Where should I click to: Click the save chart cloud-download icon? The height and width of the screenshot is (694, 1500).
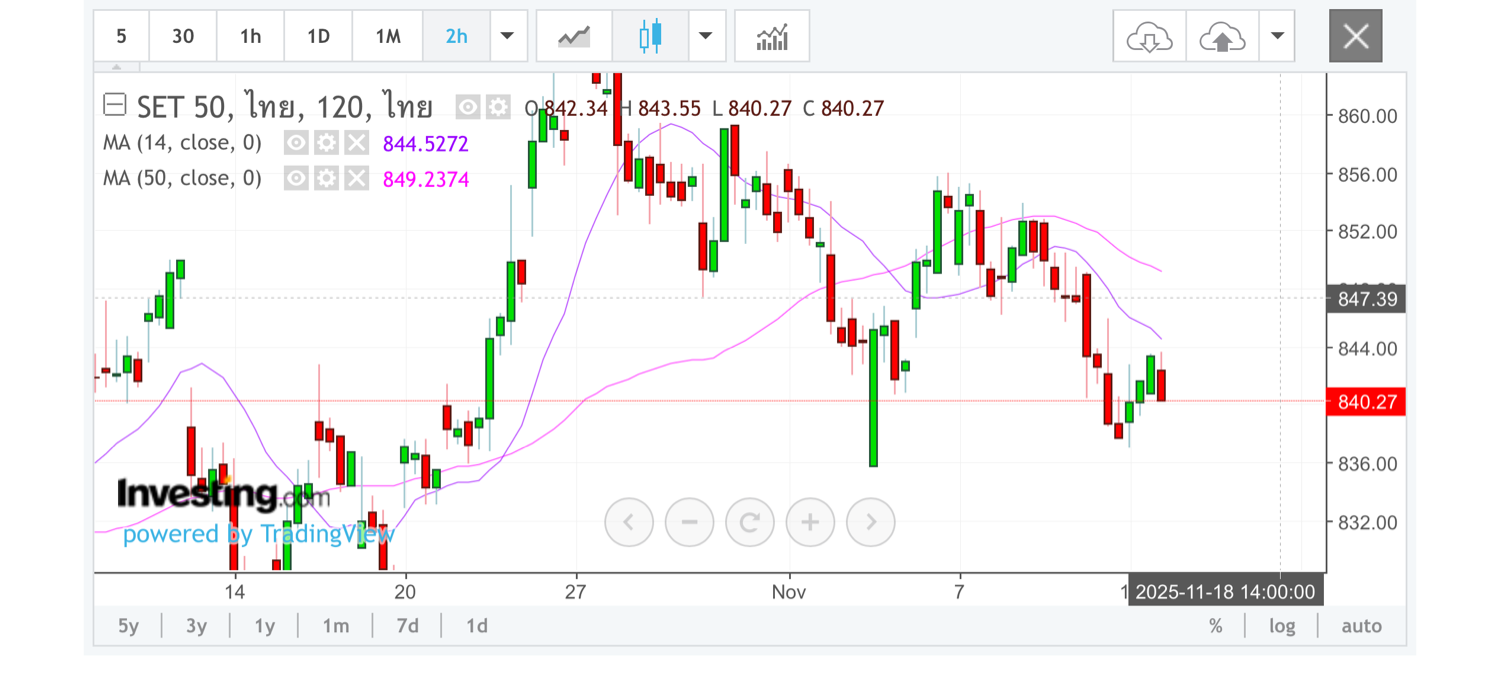point(1149,37)
